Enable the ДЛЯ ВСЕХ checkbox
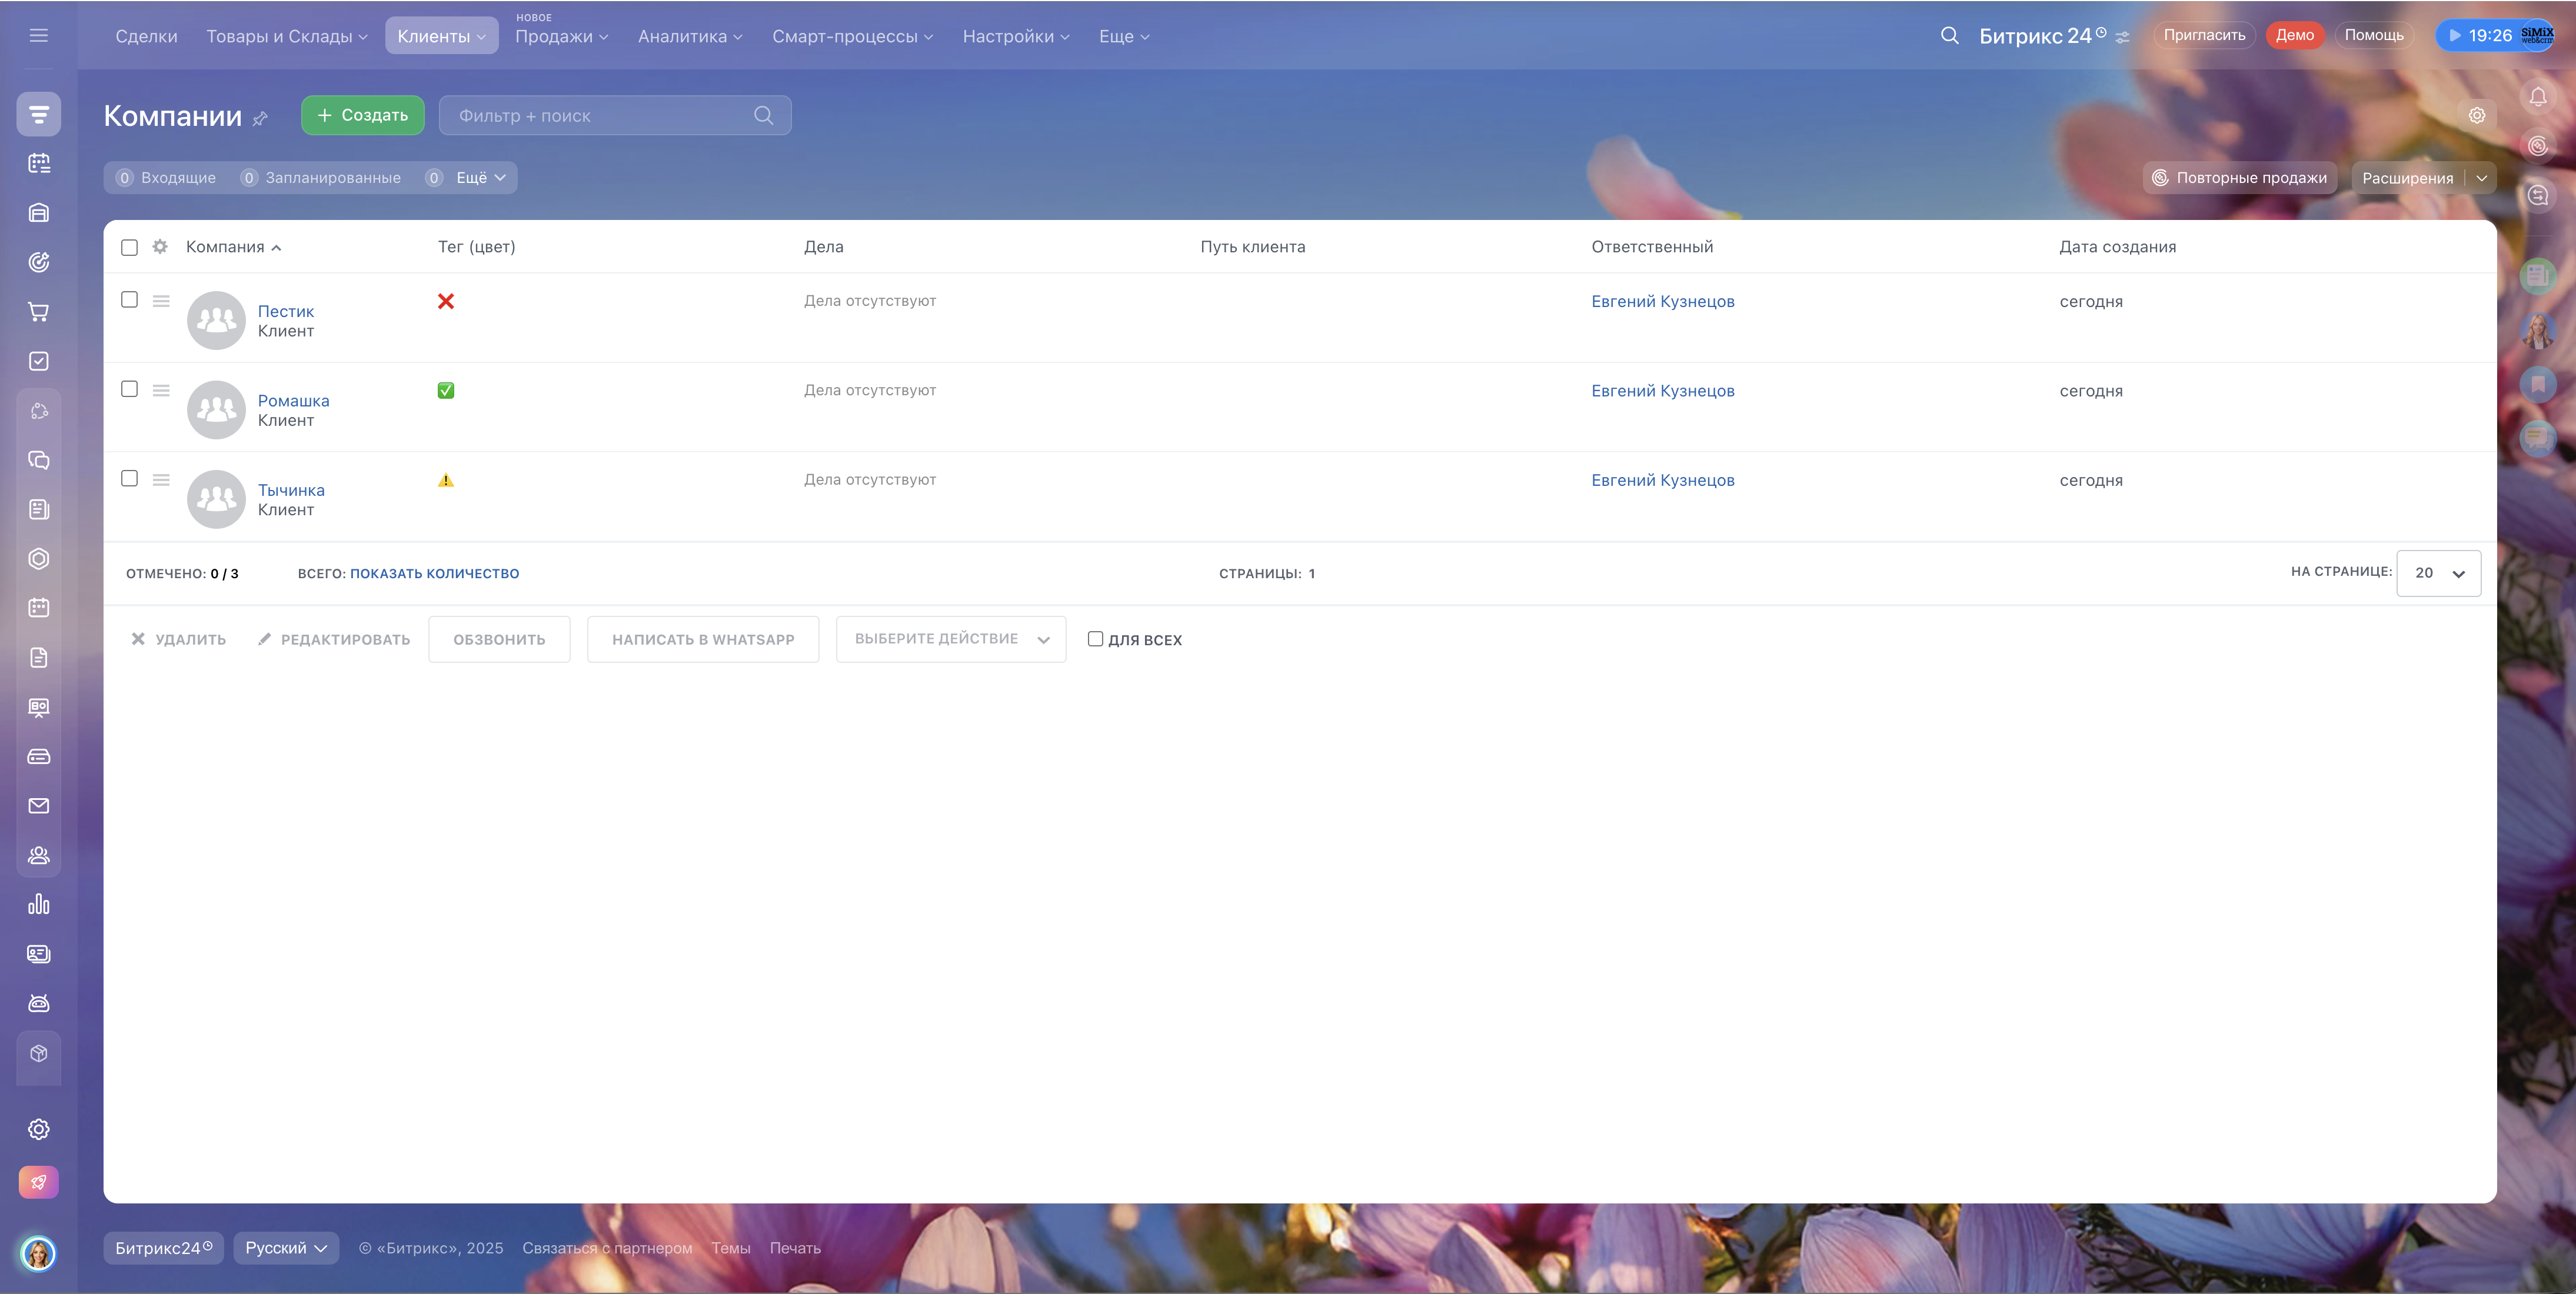This screenshot has width=2576, height=1294. (x=1095, y=639)
